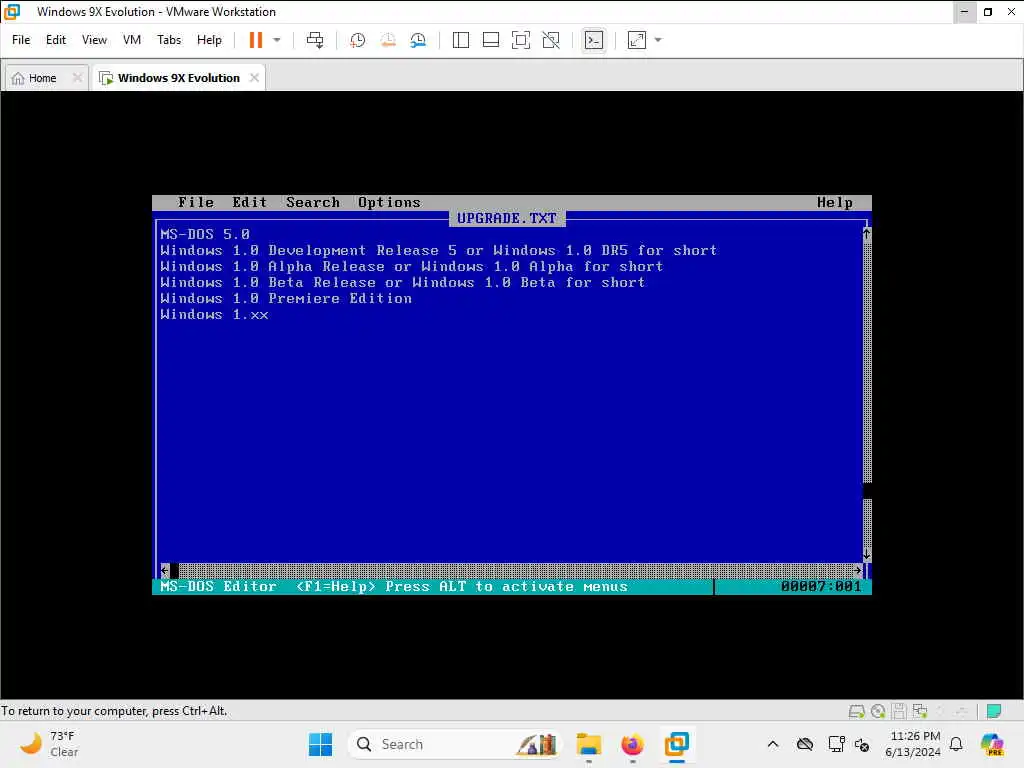Click the cloud sync tray icon
Image resolution: width=1024 pixels, height=768 pixels.
click(x=805, y=744)
